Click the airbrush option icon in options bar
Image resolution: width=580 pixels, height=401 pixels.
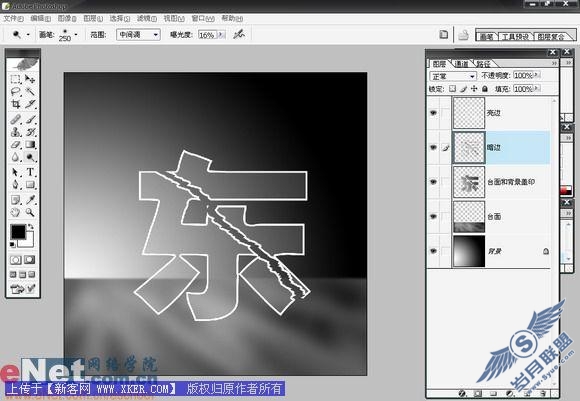[x=239, y=34]
